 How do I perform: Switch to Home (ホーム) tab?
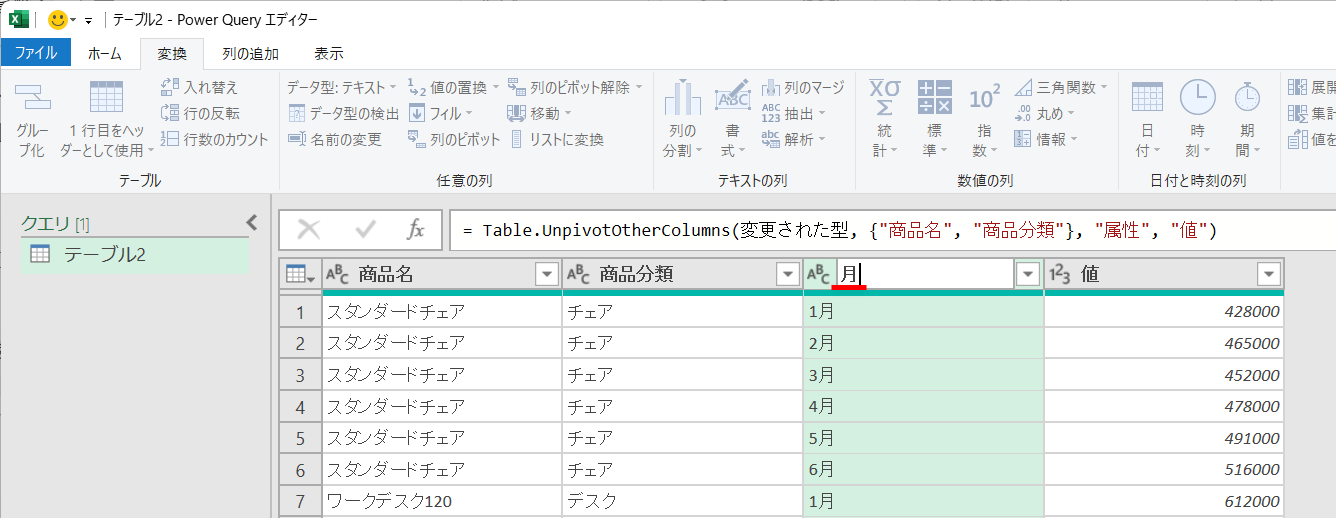point(105,53)
